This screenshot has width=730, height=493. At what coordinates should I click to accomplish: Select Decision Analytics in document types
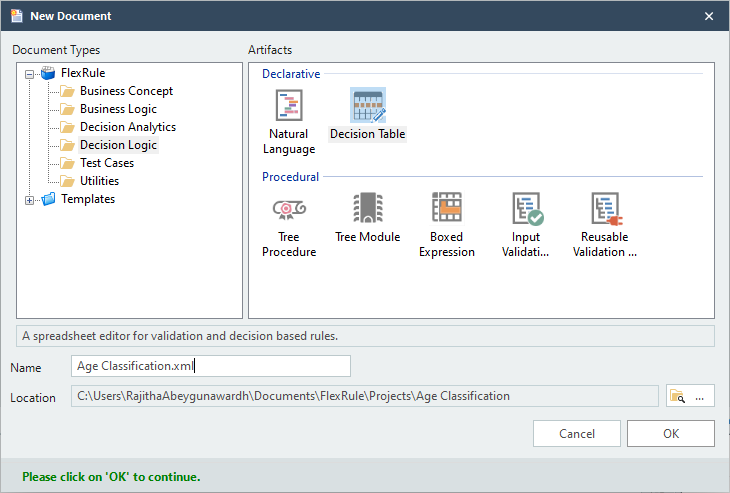coord(128,127)
